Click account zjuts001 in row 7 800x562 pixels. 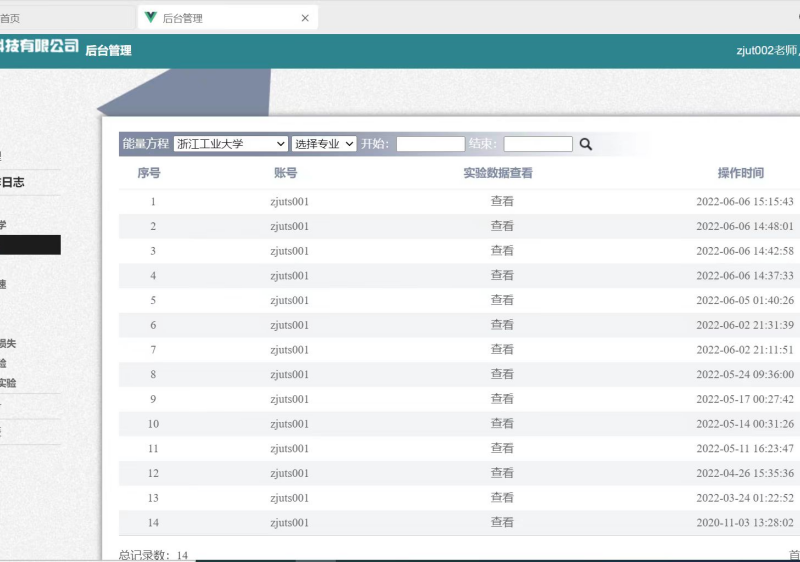(290, 350)
